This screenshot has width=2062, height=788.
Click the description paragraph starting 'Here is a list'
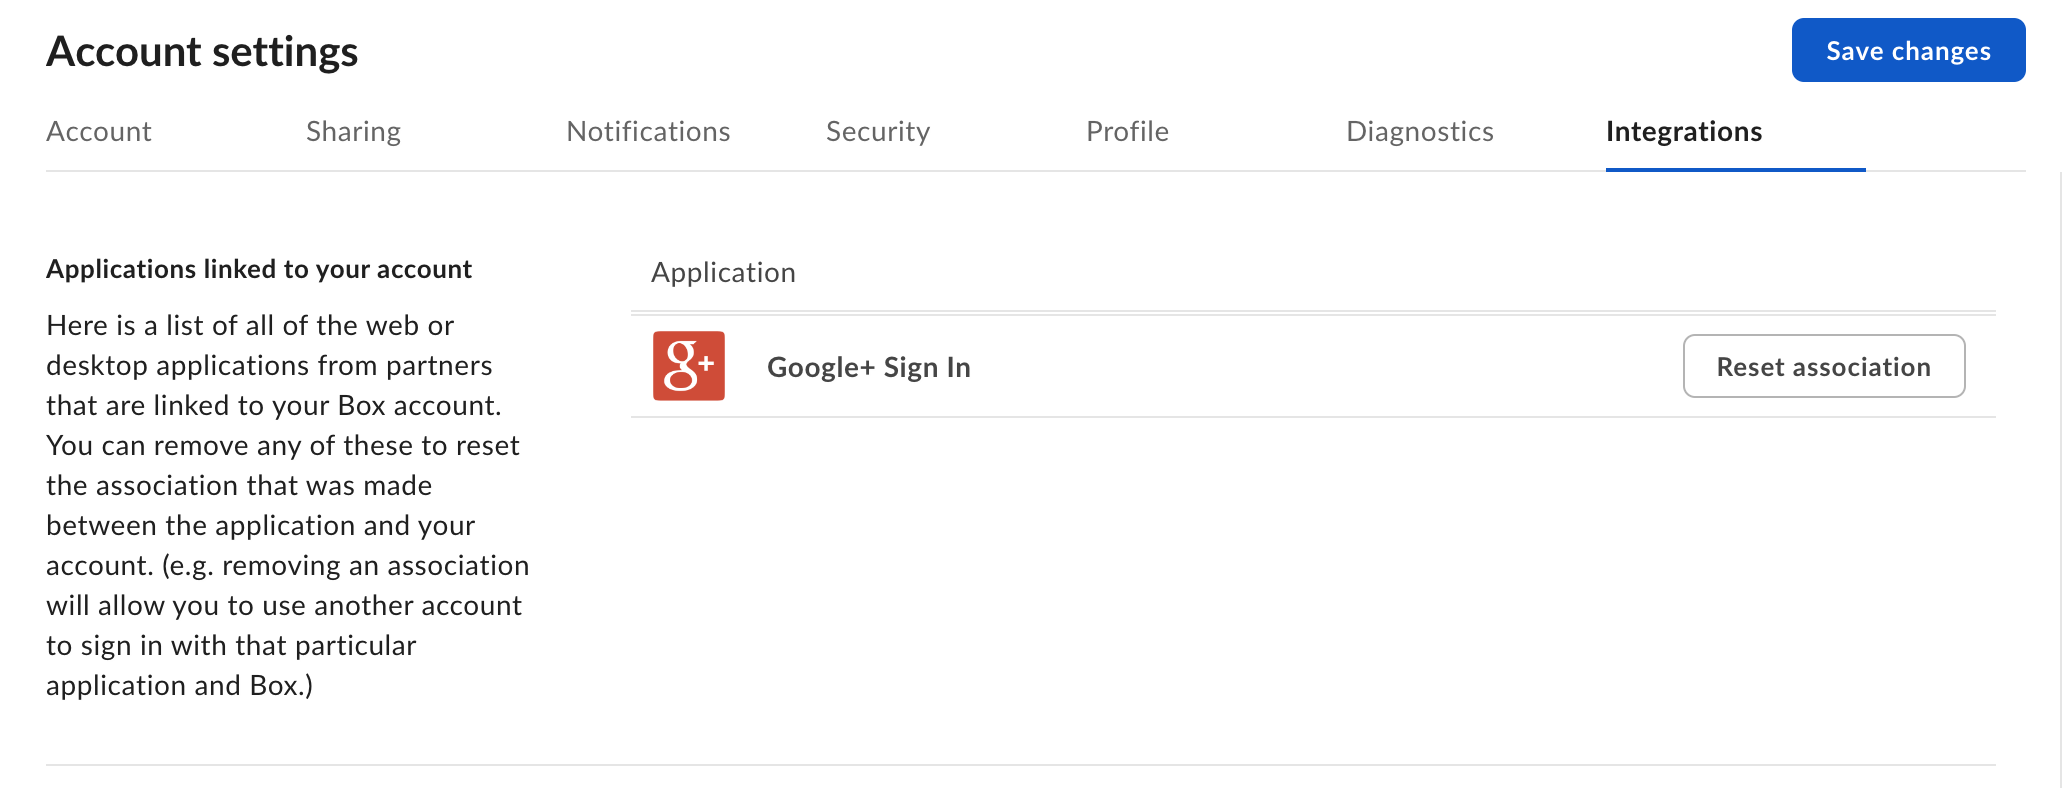point(288,505)
